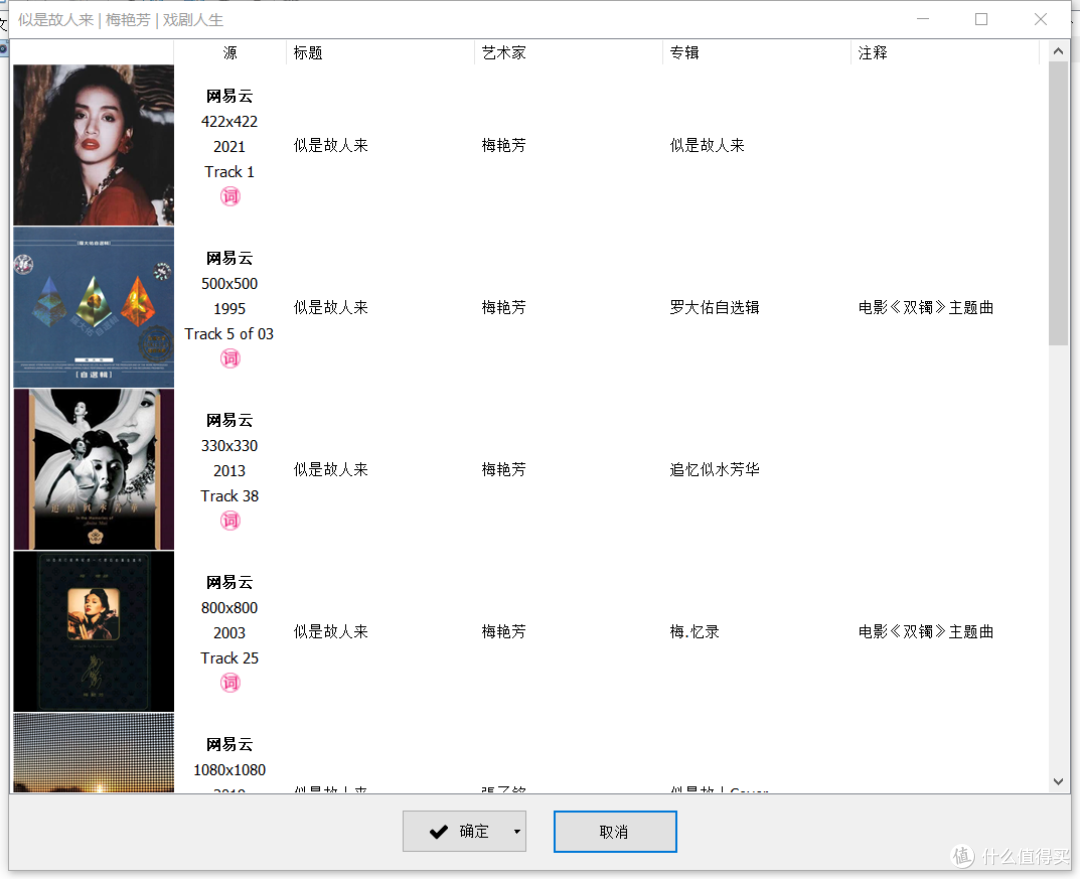Click year 1995 in second result
The image size is (1080, 879).
pyautogui.click(x=229, y=309)
